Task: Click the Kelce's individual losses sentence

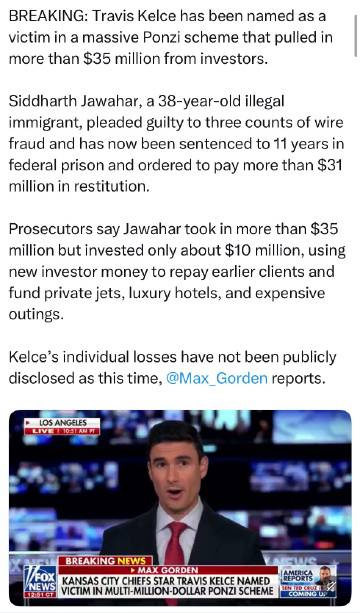Action: click(172, 367)
